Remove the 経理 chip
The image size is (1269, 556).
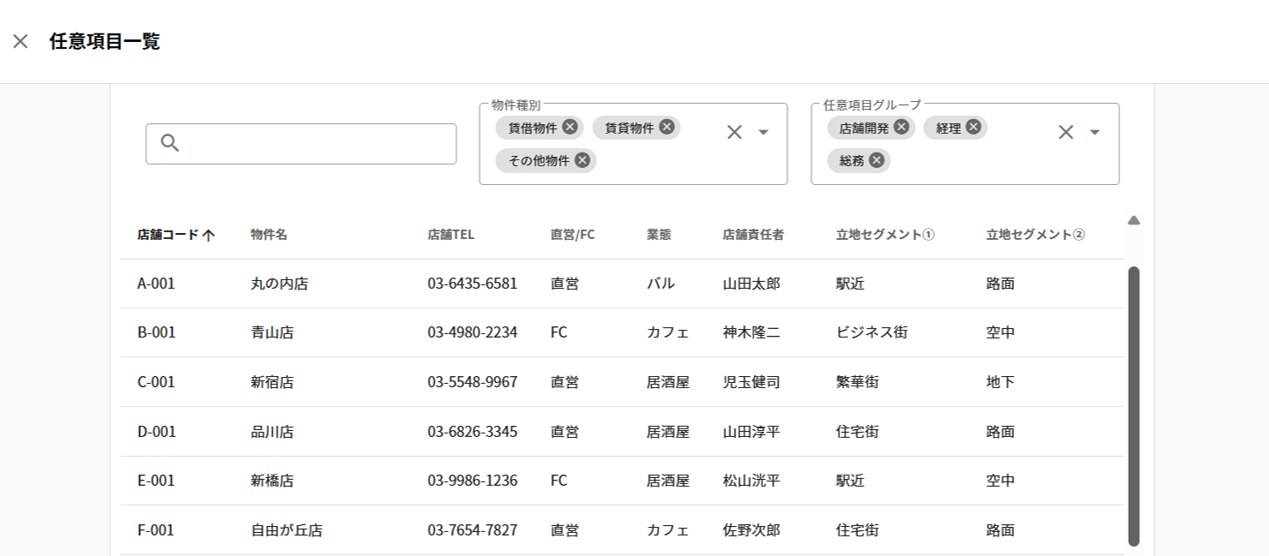click(x=973, y=127)
